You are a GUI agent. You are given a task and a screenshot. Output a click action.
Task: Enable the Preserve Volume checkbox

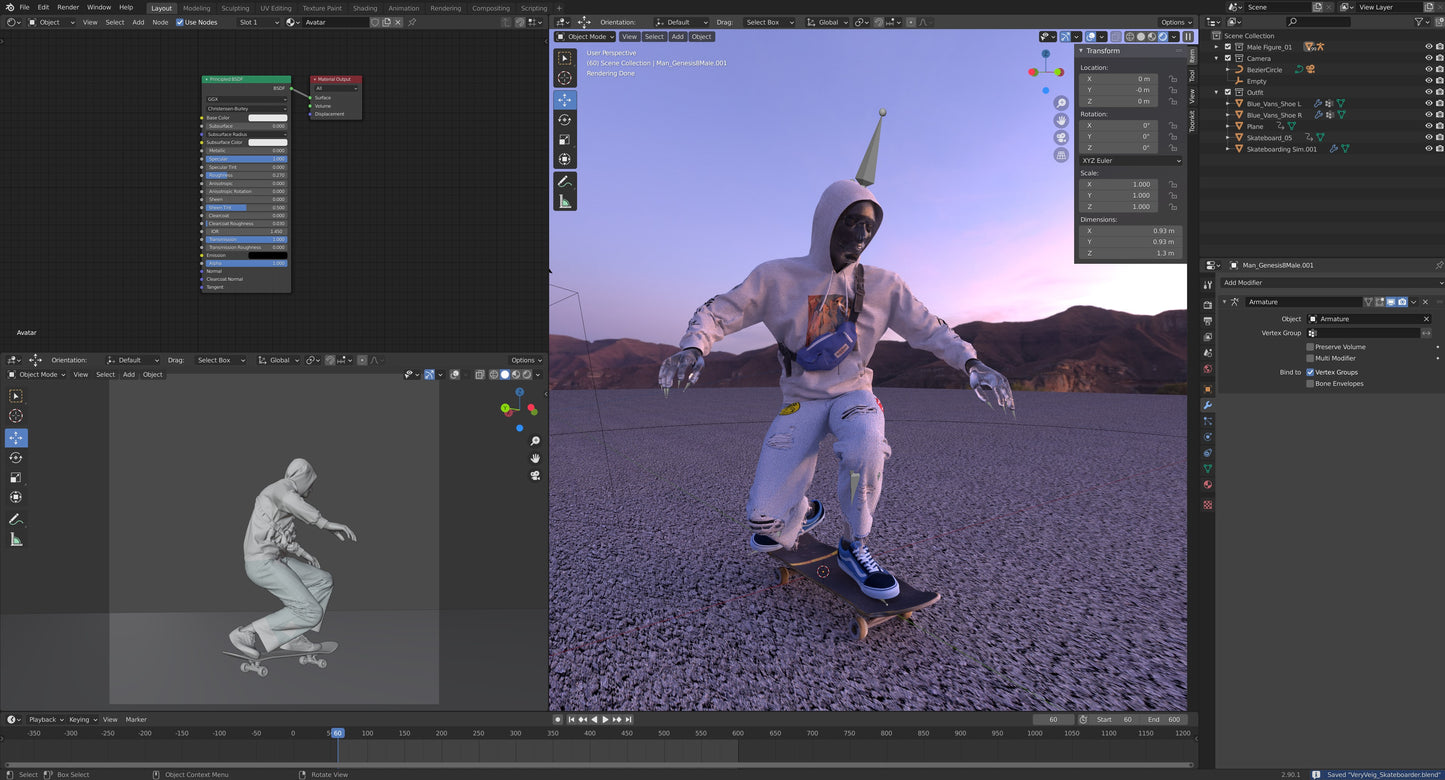(1310, 347)
